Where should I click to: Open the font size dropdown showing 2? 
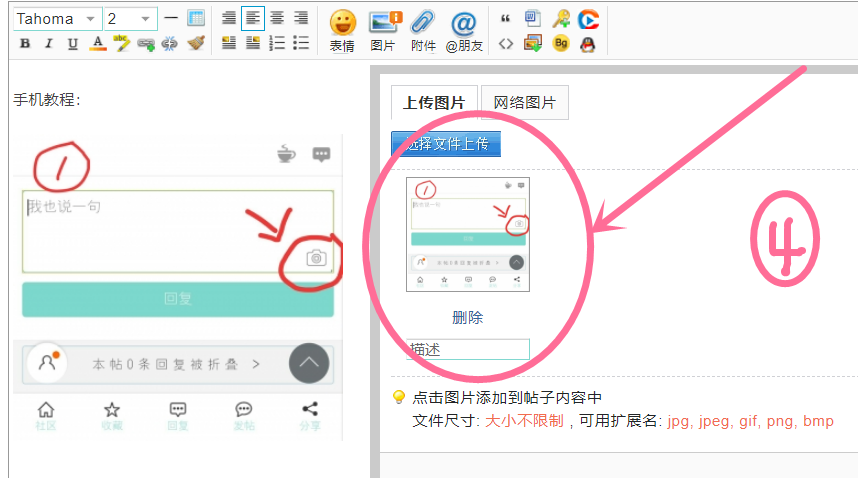pos(131,19)
